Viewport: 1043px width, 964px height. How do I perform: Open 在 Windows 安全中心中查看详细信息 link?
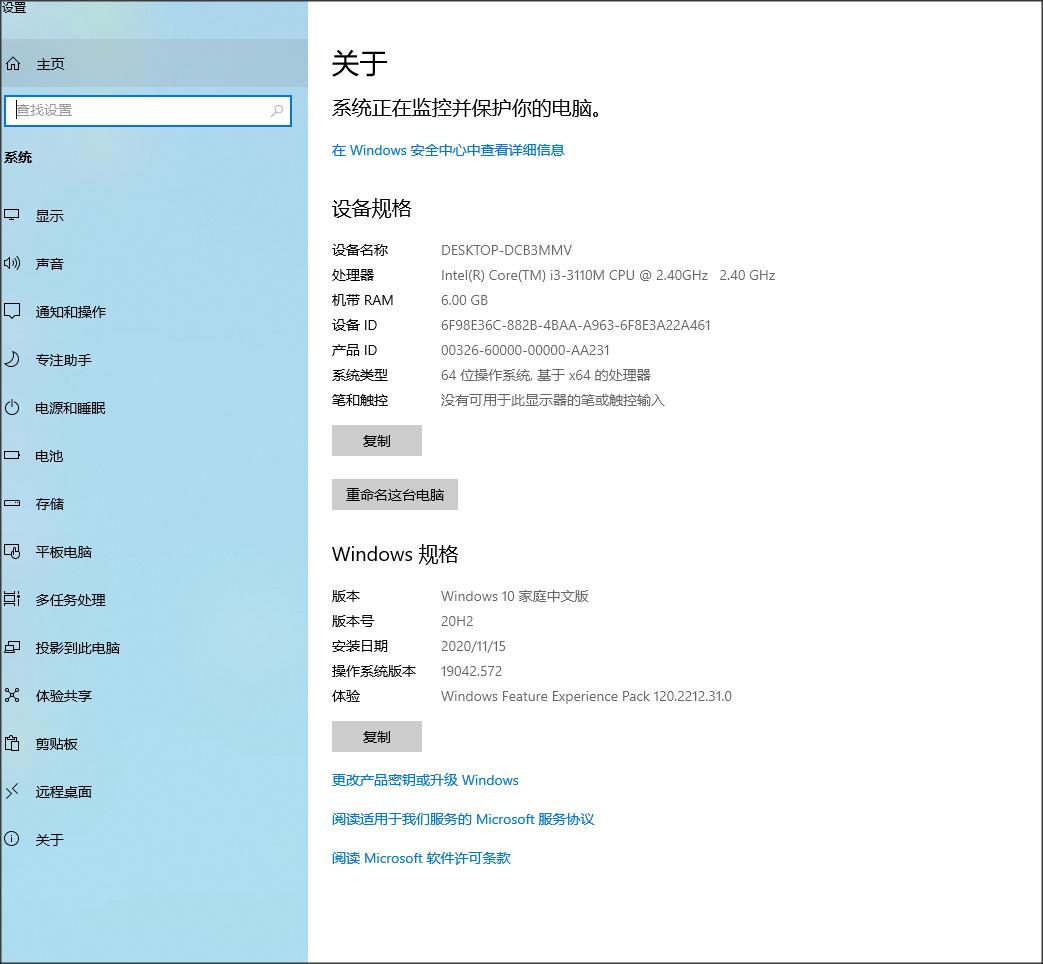(x=448, y=150)
